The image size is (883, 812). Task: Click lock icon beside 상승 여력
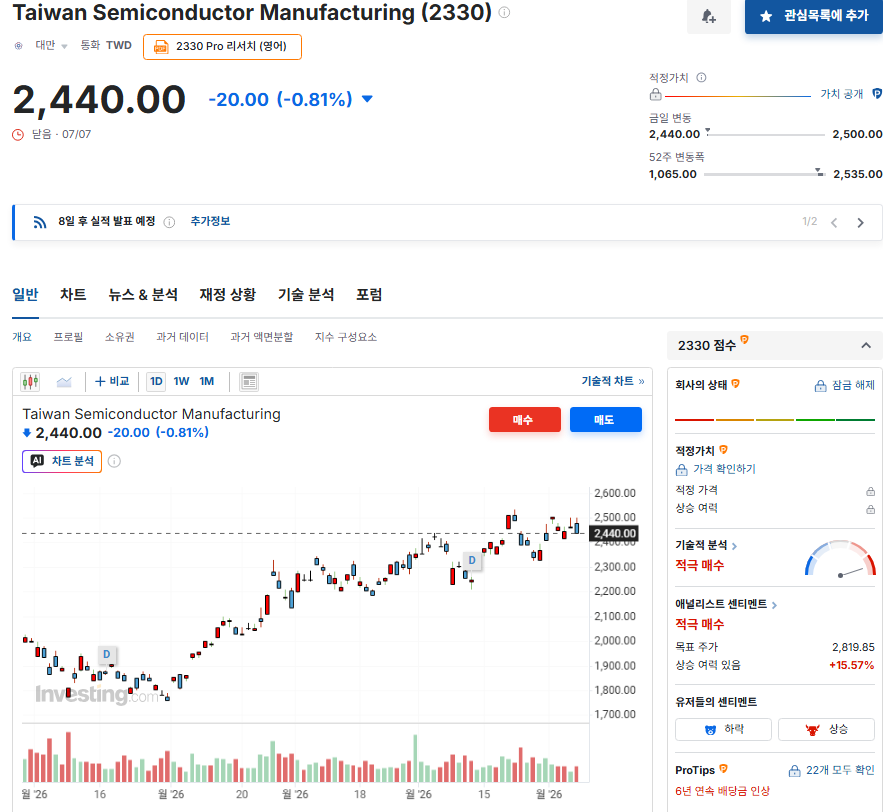coord(871,510)
